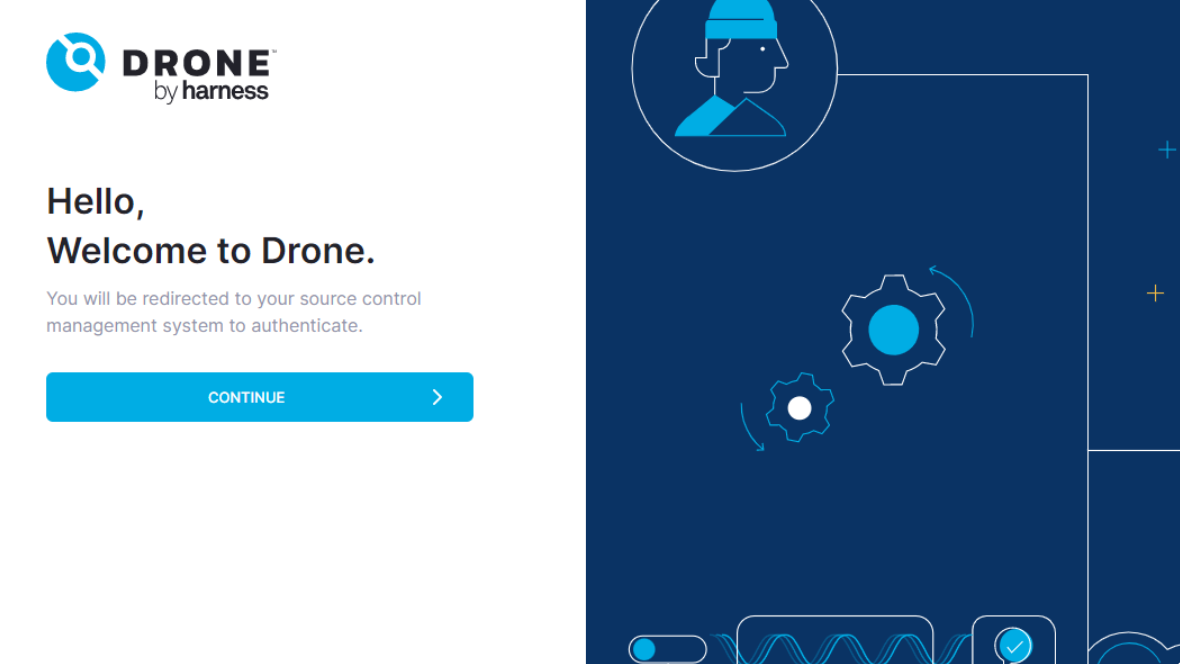Click the source control redirect description text
1180x664 pixels.
pos(233,312)
